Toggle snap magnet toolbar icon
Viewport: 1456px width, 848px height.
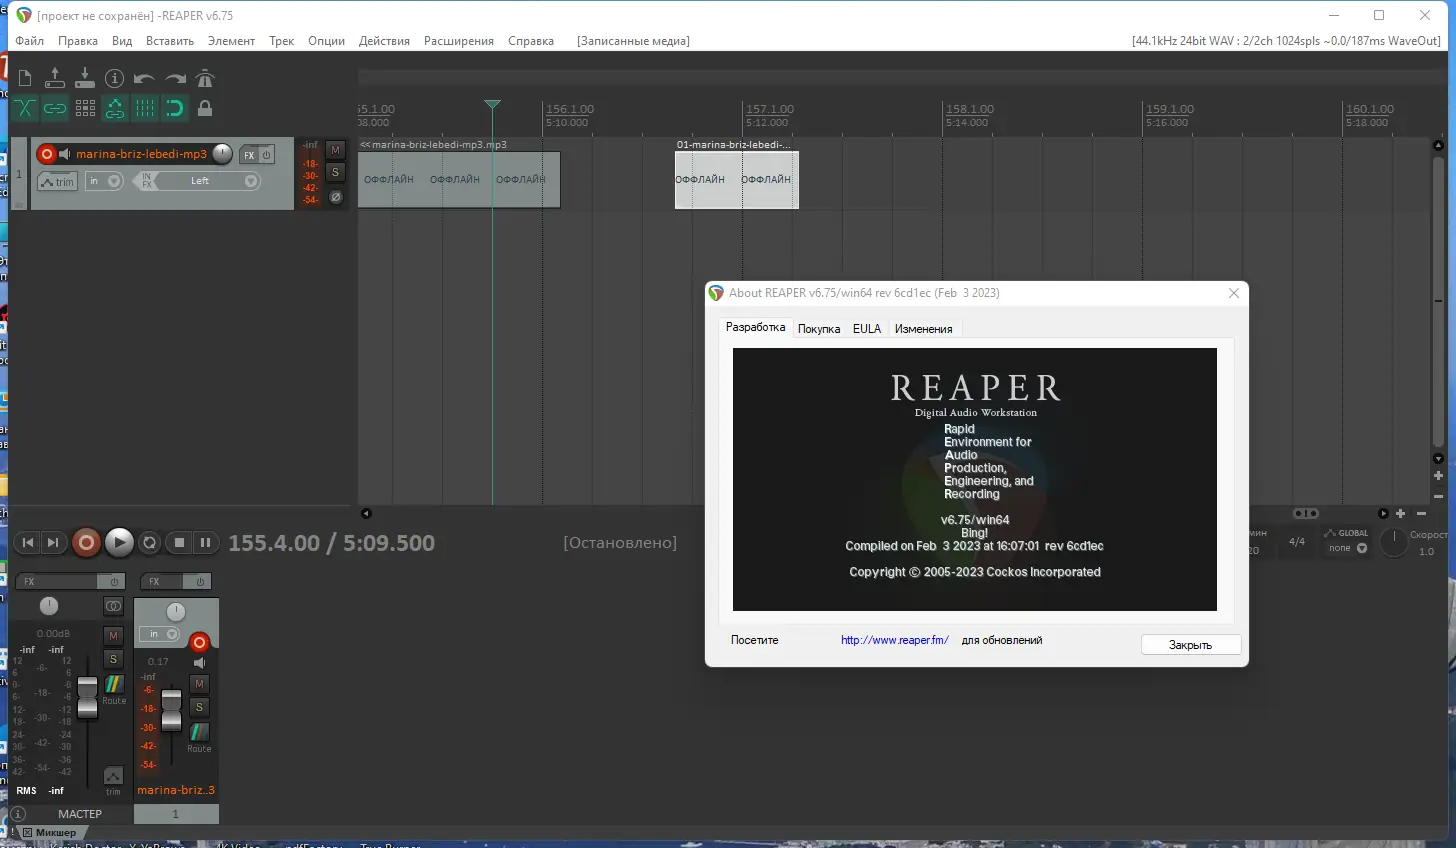[175, 108]
